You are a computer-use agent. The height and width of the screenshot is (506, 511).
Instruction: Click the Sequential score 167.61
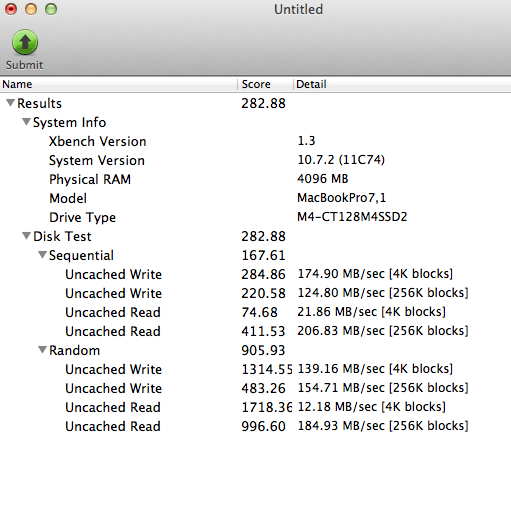[263, 255]
